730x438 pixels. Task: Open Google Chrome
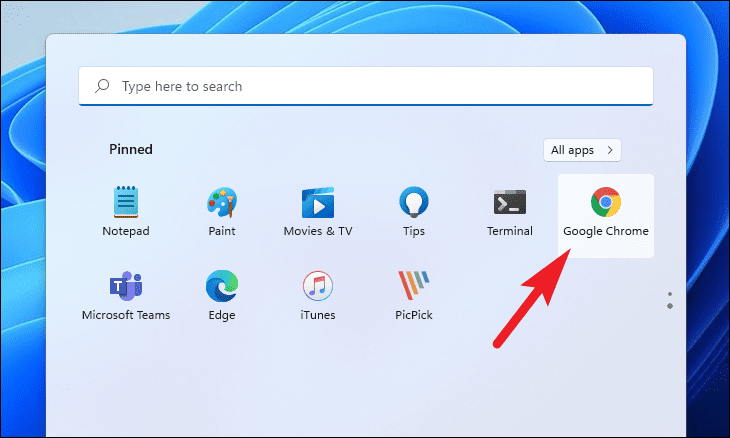pyautogui.click(x=606, y=216)
